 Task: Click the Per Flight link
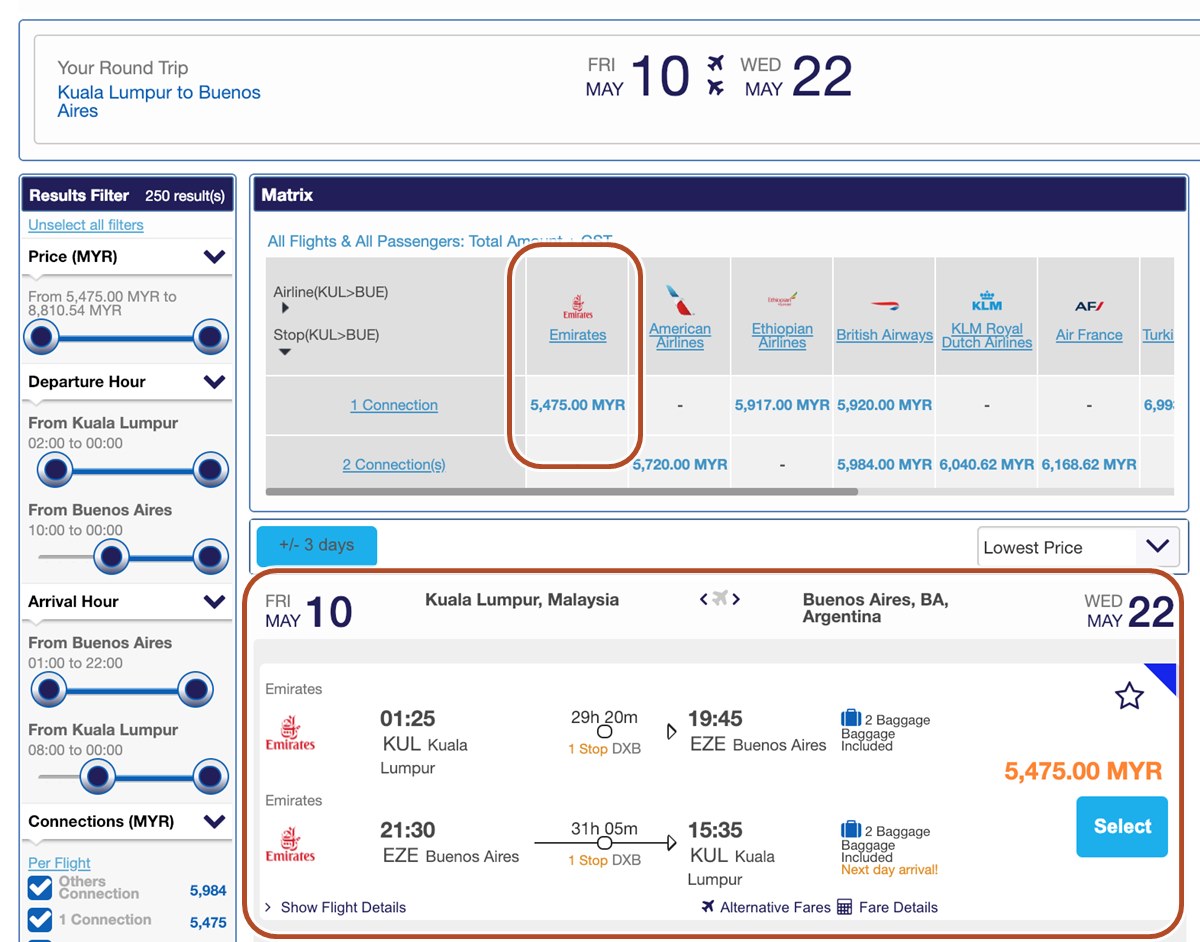point(59,863)
